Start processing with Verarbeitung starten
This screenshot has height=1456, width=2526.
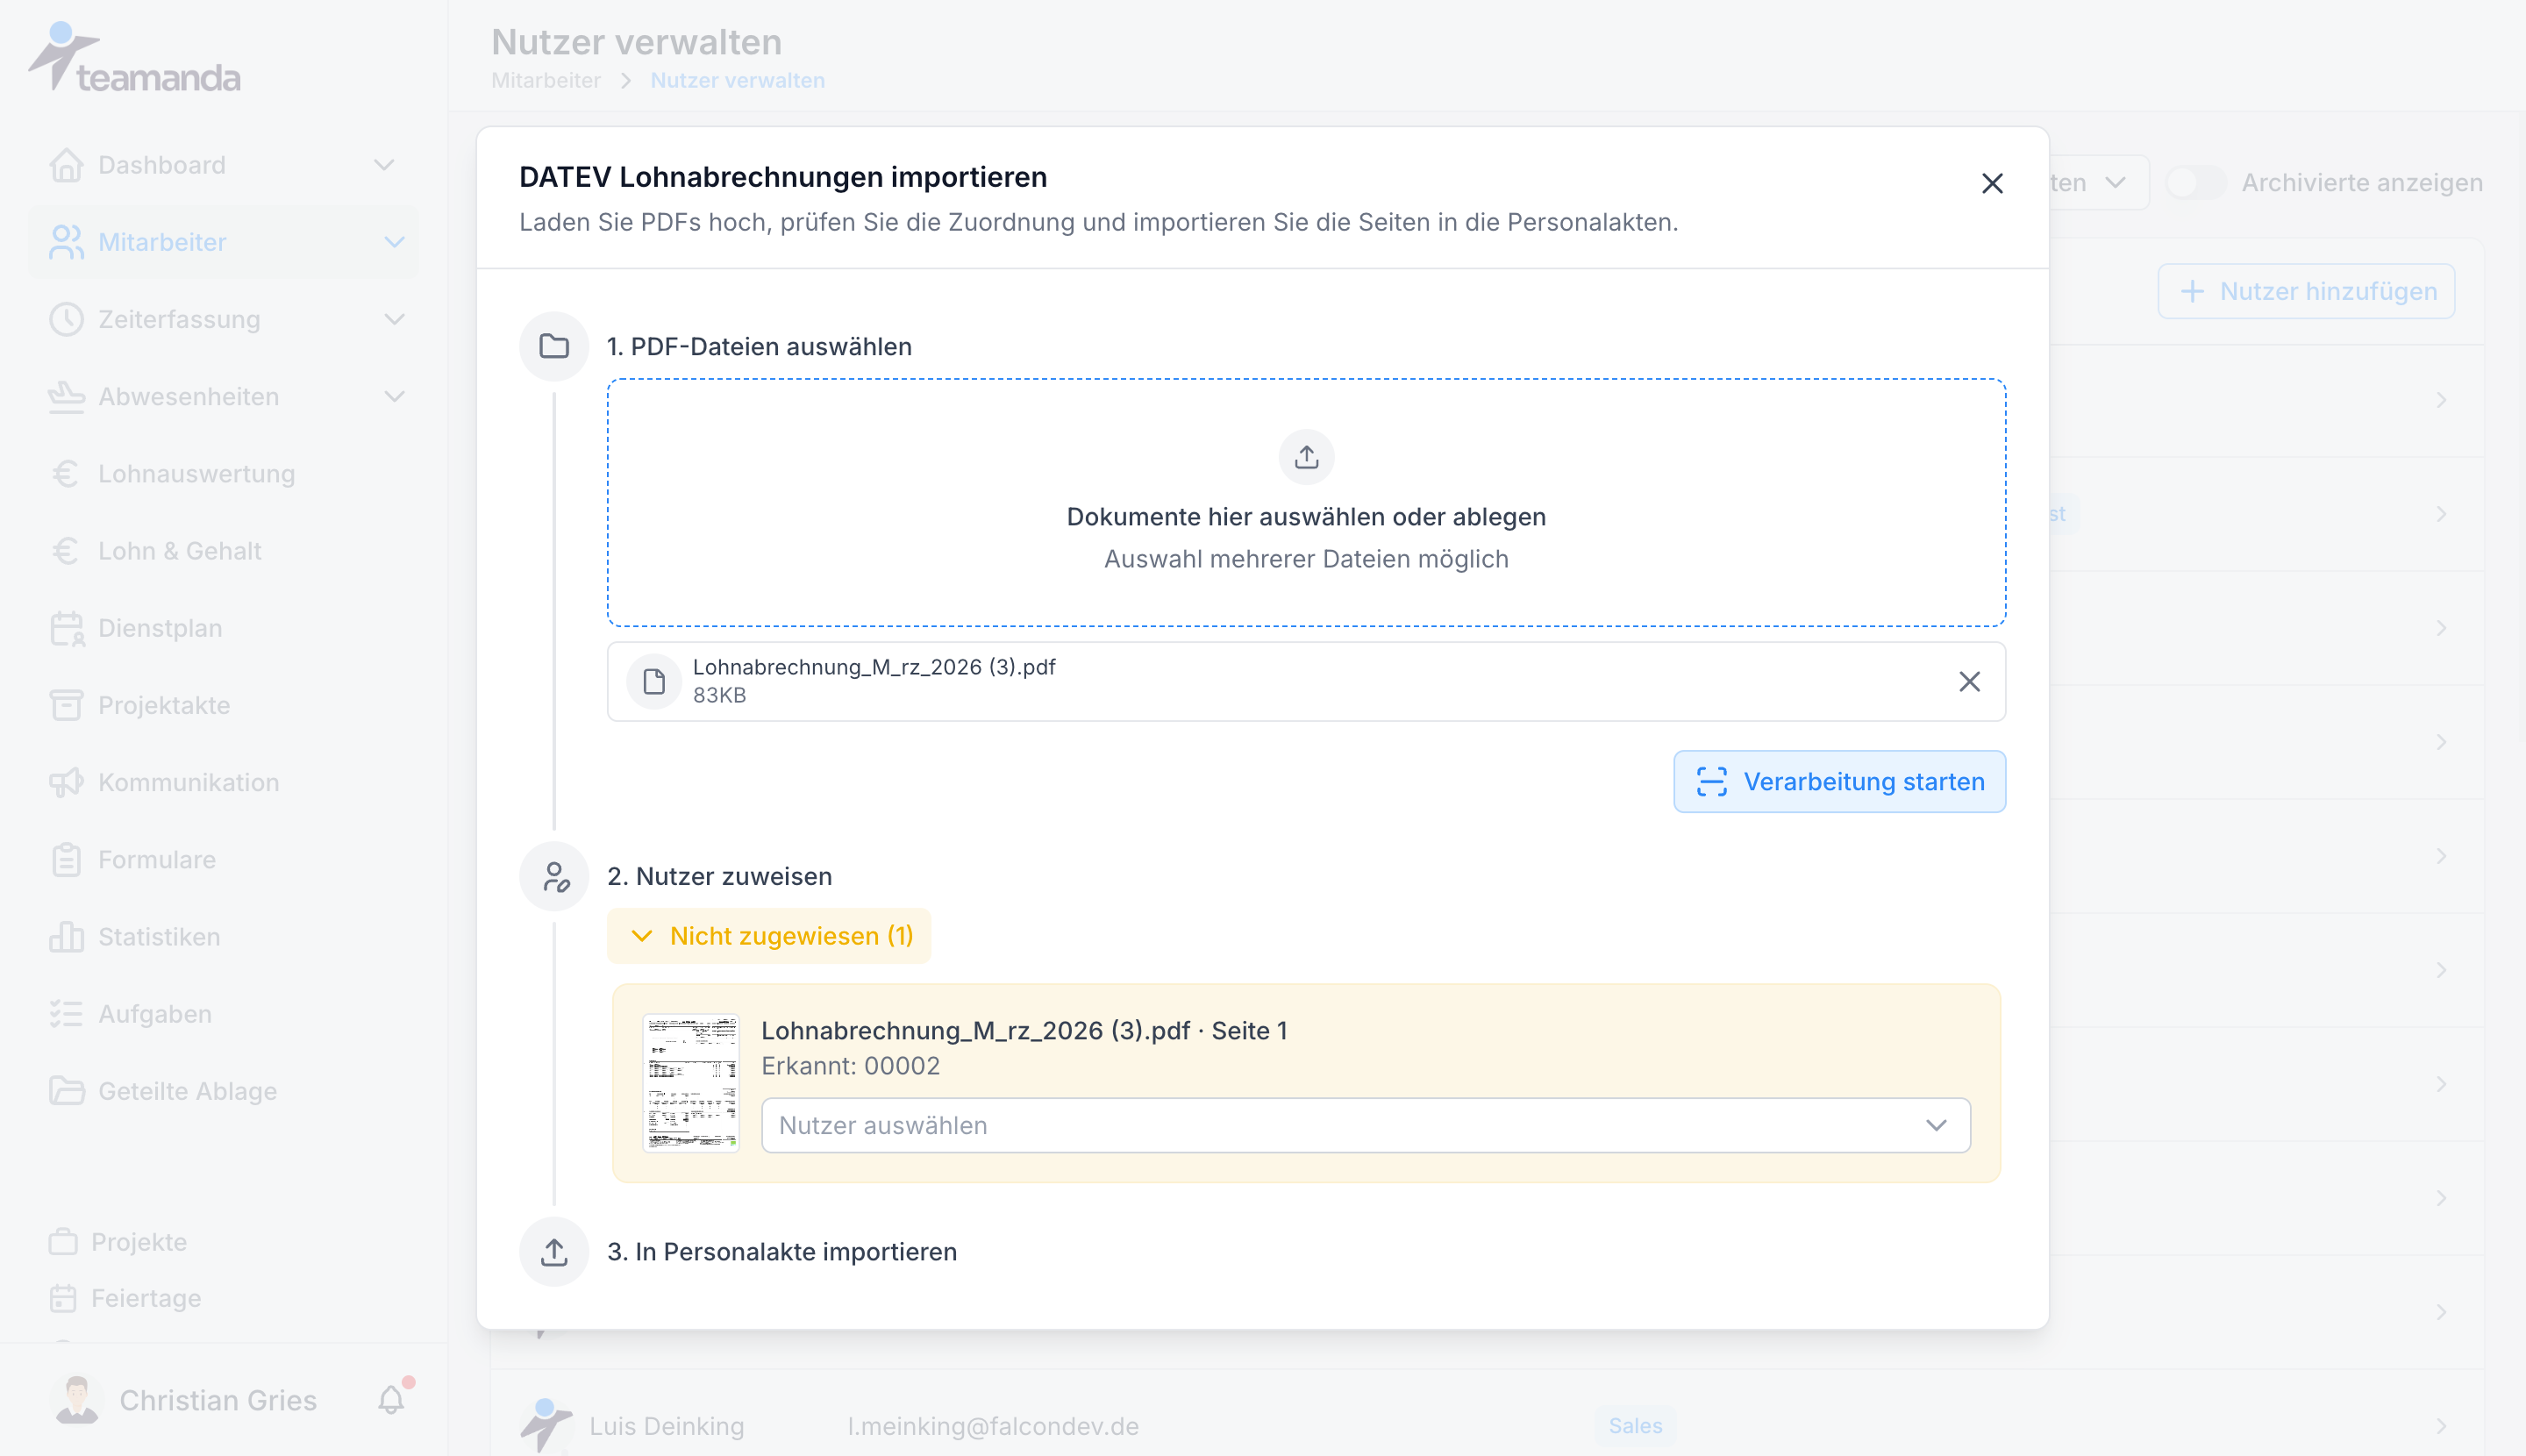pyautogui.click(x=1839, y=781)
